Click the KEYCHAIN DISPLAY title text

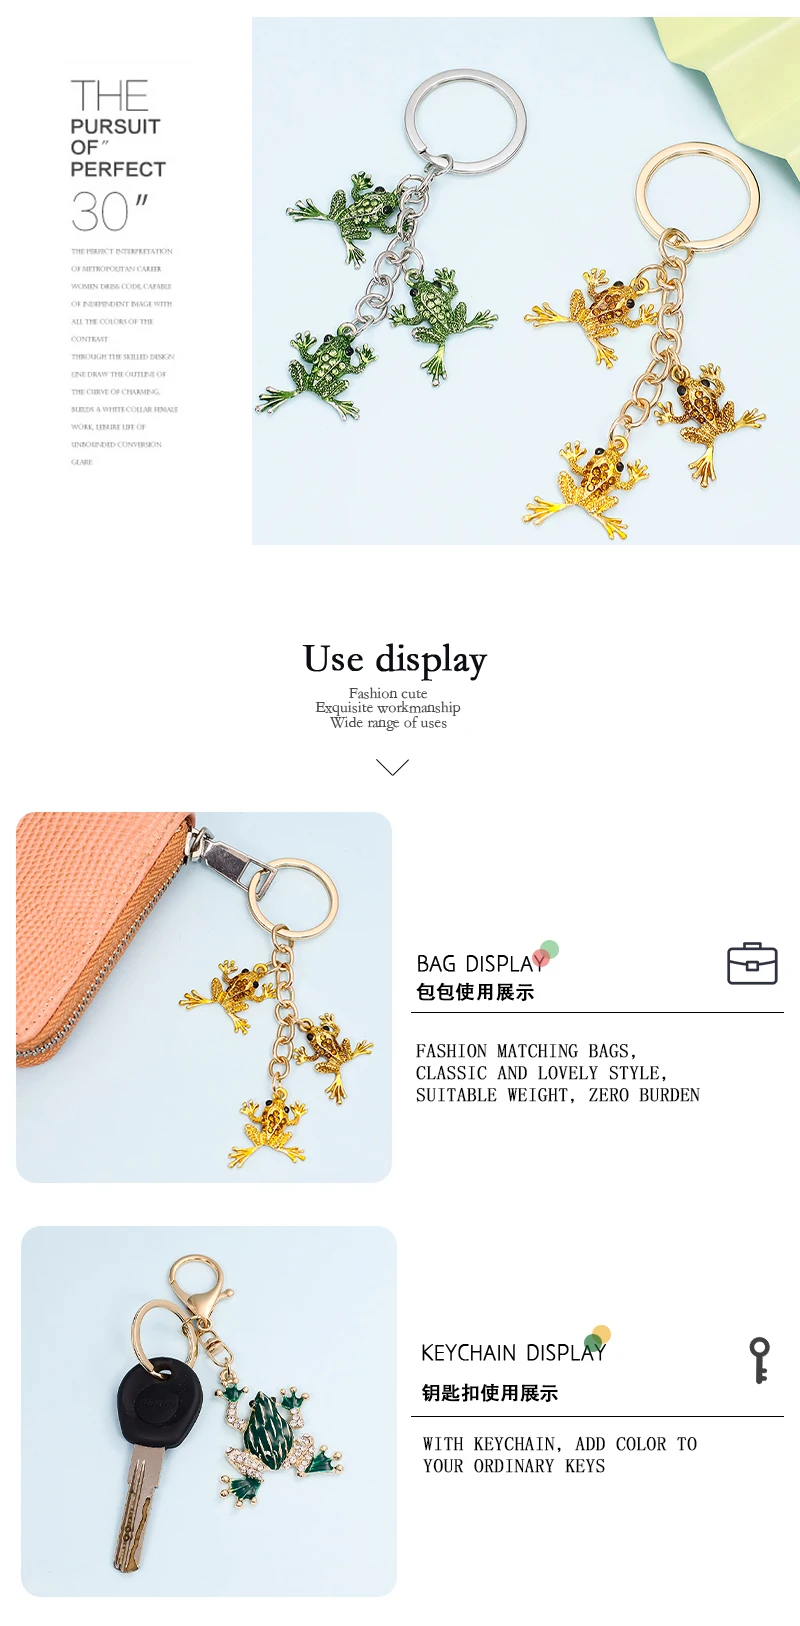pos(513,1353)
